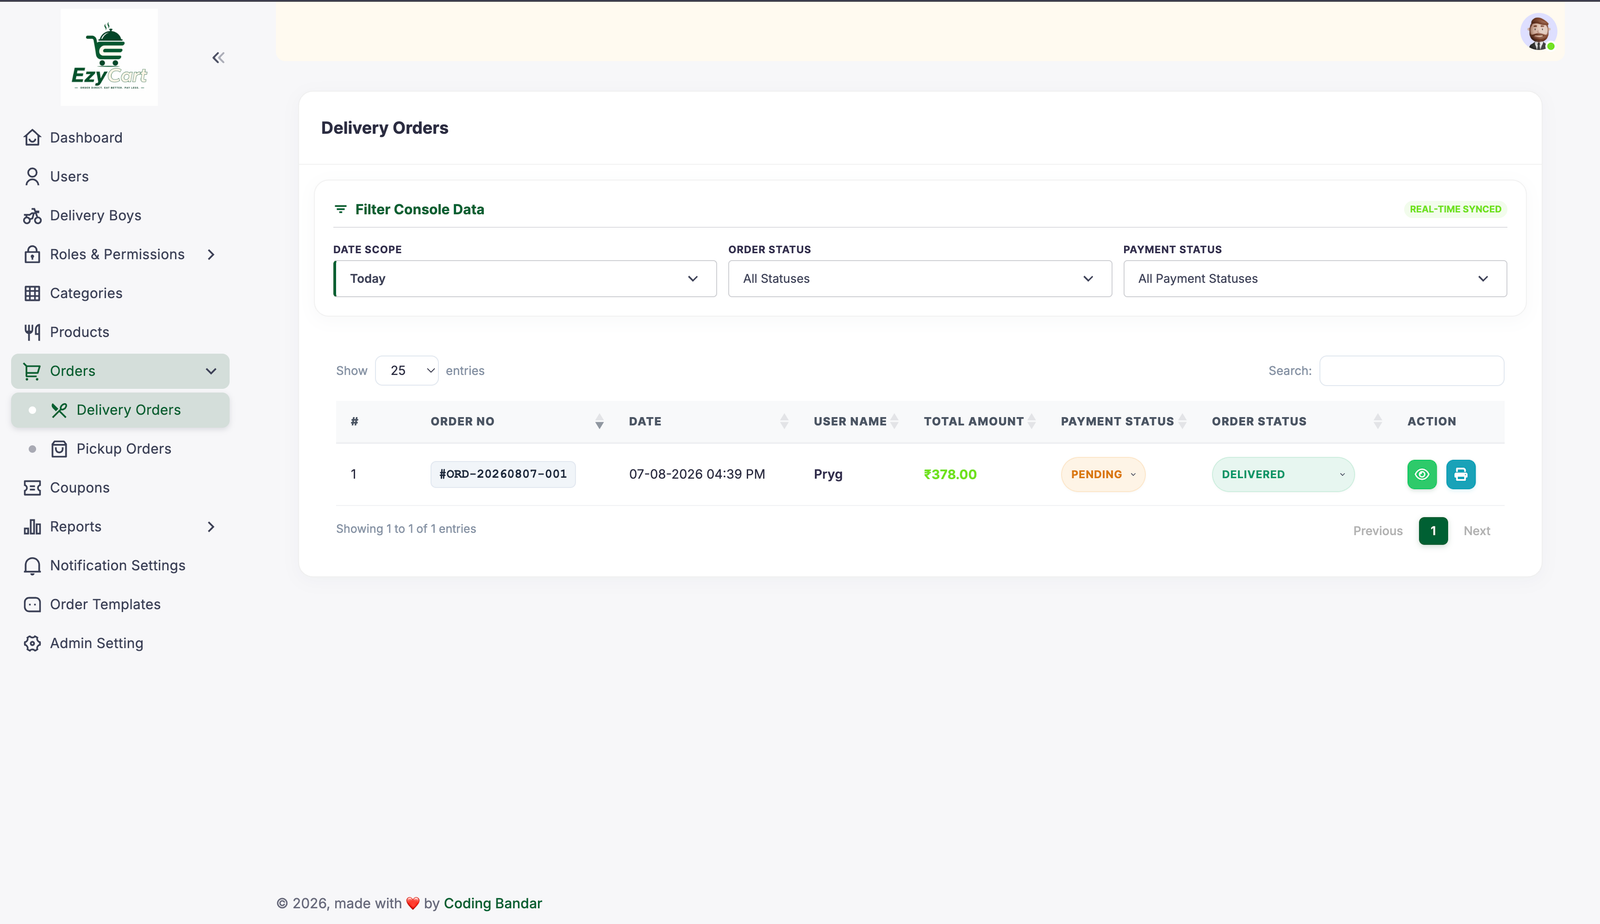Image resolution: width=1600 pixels, height=924 pixels.
Task: Click the Pickup Orders bag icon
Action: coord(59,449)
